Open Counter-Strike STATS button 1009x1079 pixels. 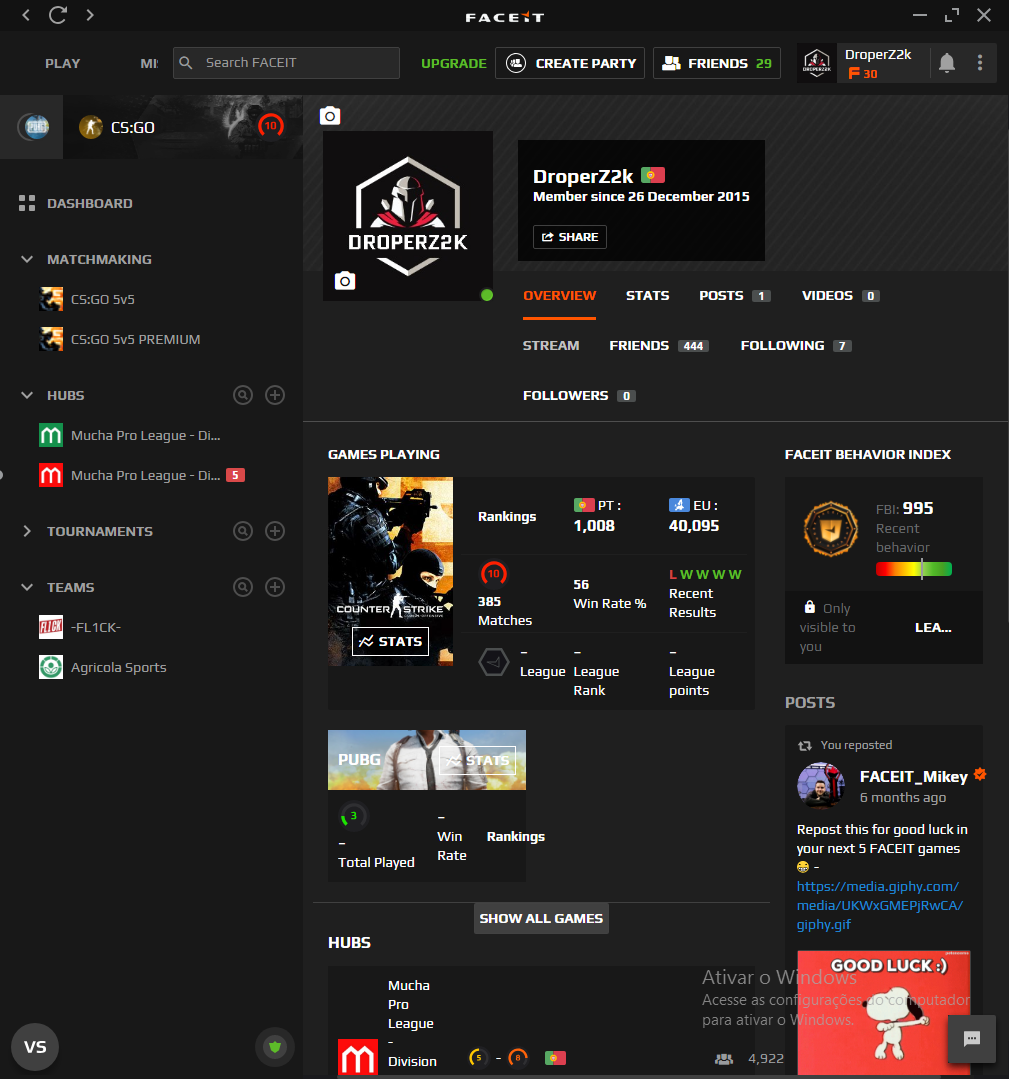click(390, 641)
